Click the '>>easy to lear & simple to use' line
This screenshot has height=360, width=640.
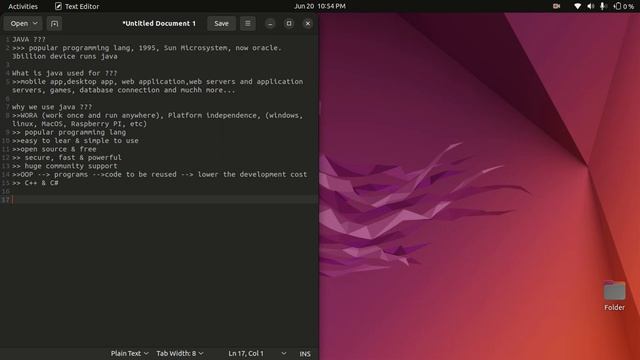point(75,140)
